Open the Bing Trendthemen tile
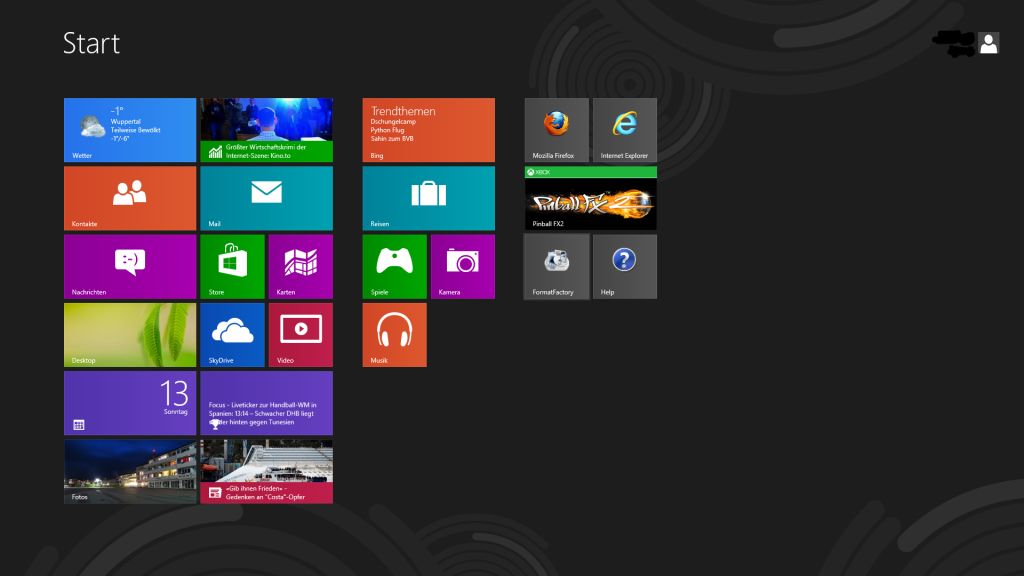Image resolution: width=1024 pixels, height=576 pixels. (428, 130)
